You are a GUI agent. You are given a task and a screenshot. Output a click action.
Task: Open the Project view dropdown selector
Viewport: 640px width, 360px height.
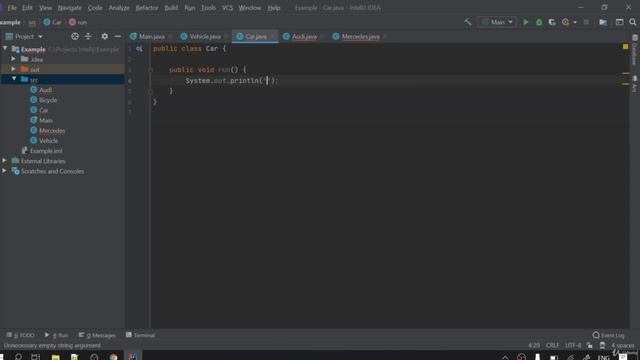[24, 36]
